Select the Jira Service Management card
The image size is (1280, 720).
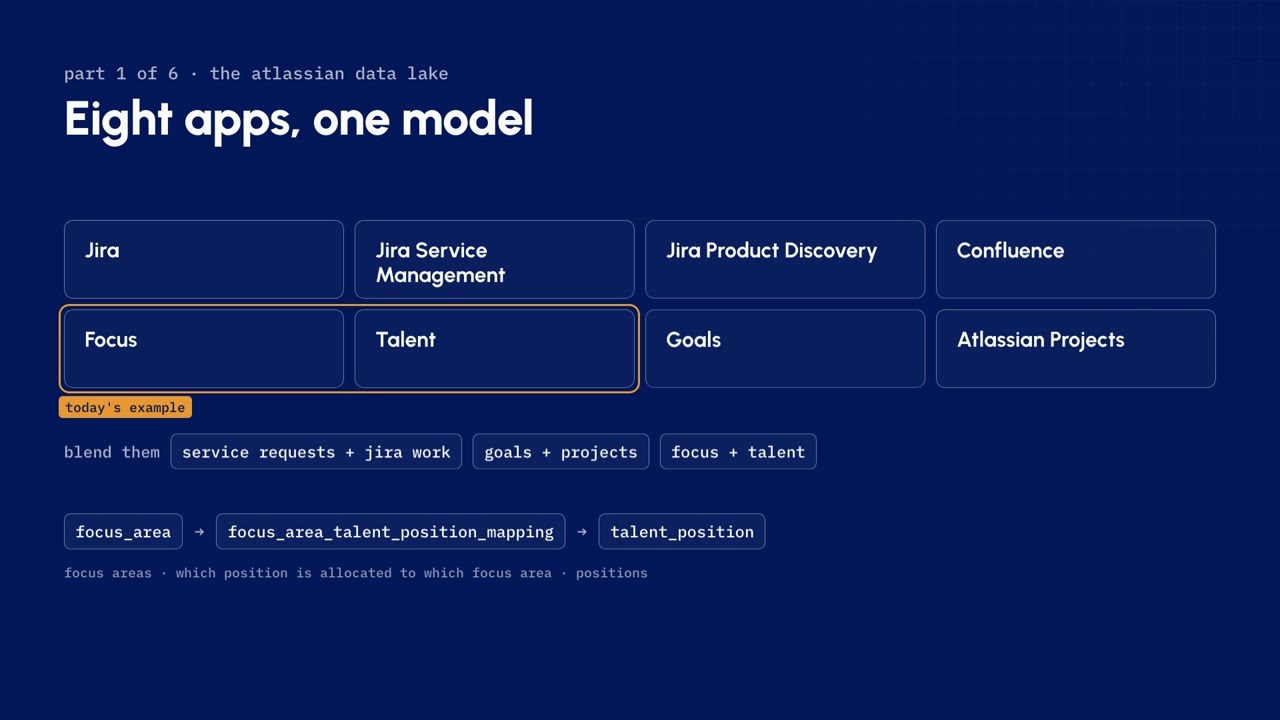coord(495,259)
